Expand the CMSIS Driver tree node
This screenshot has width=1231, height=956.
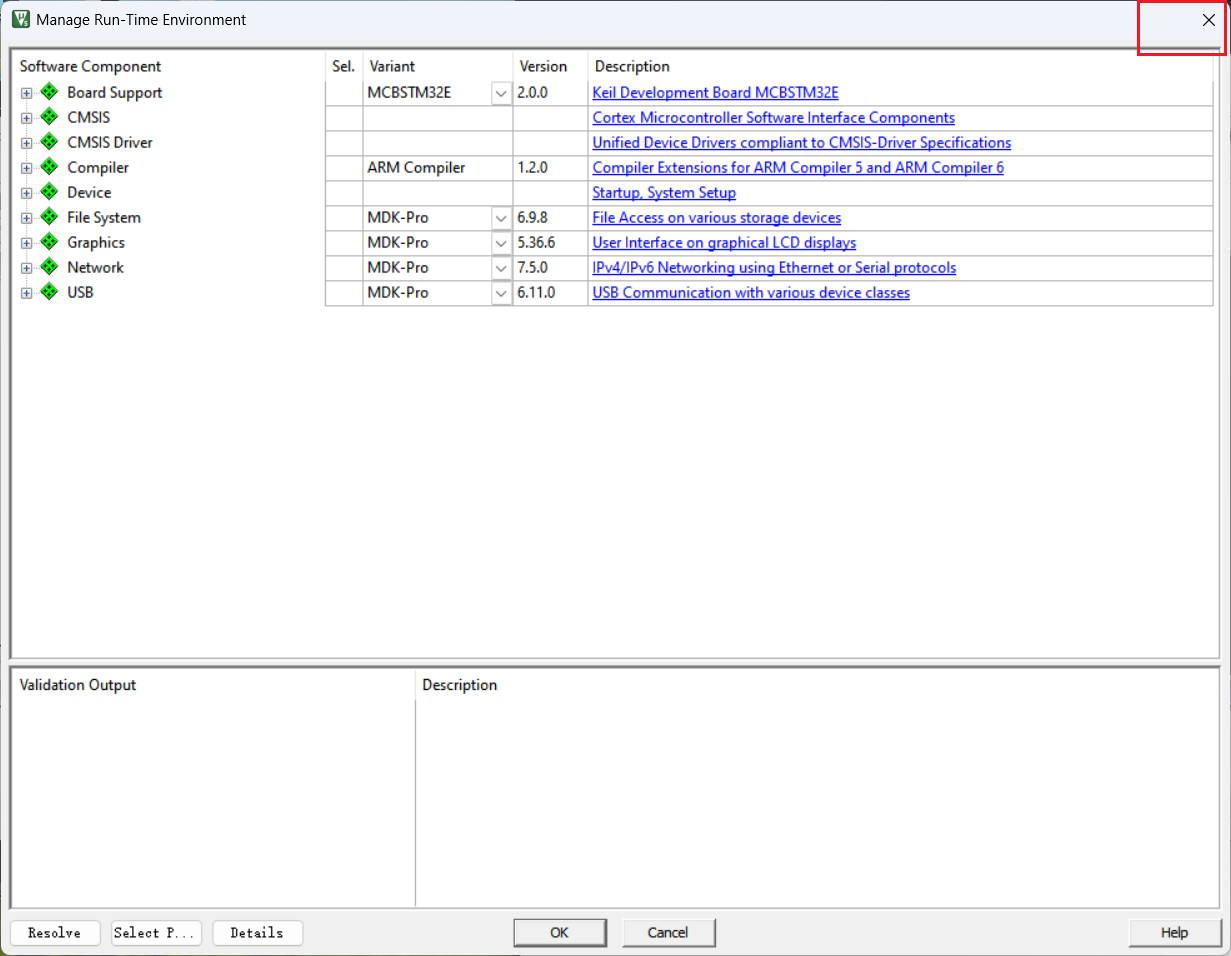pos(27,143)
